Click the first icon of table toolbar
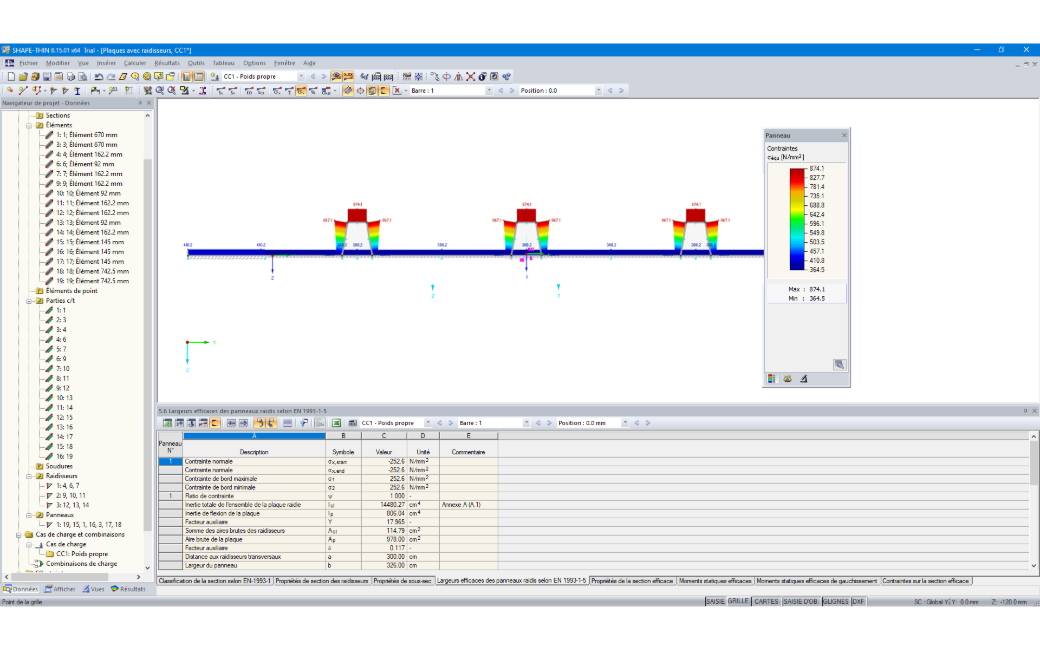 click(x=168, y=422)
